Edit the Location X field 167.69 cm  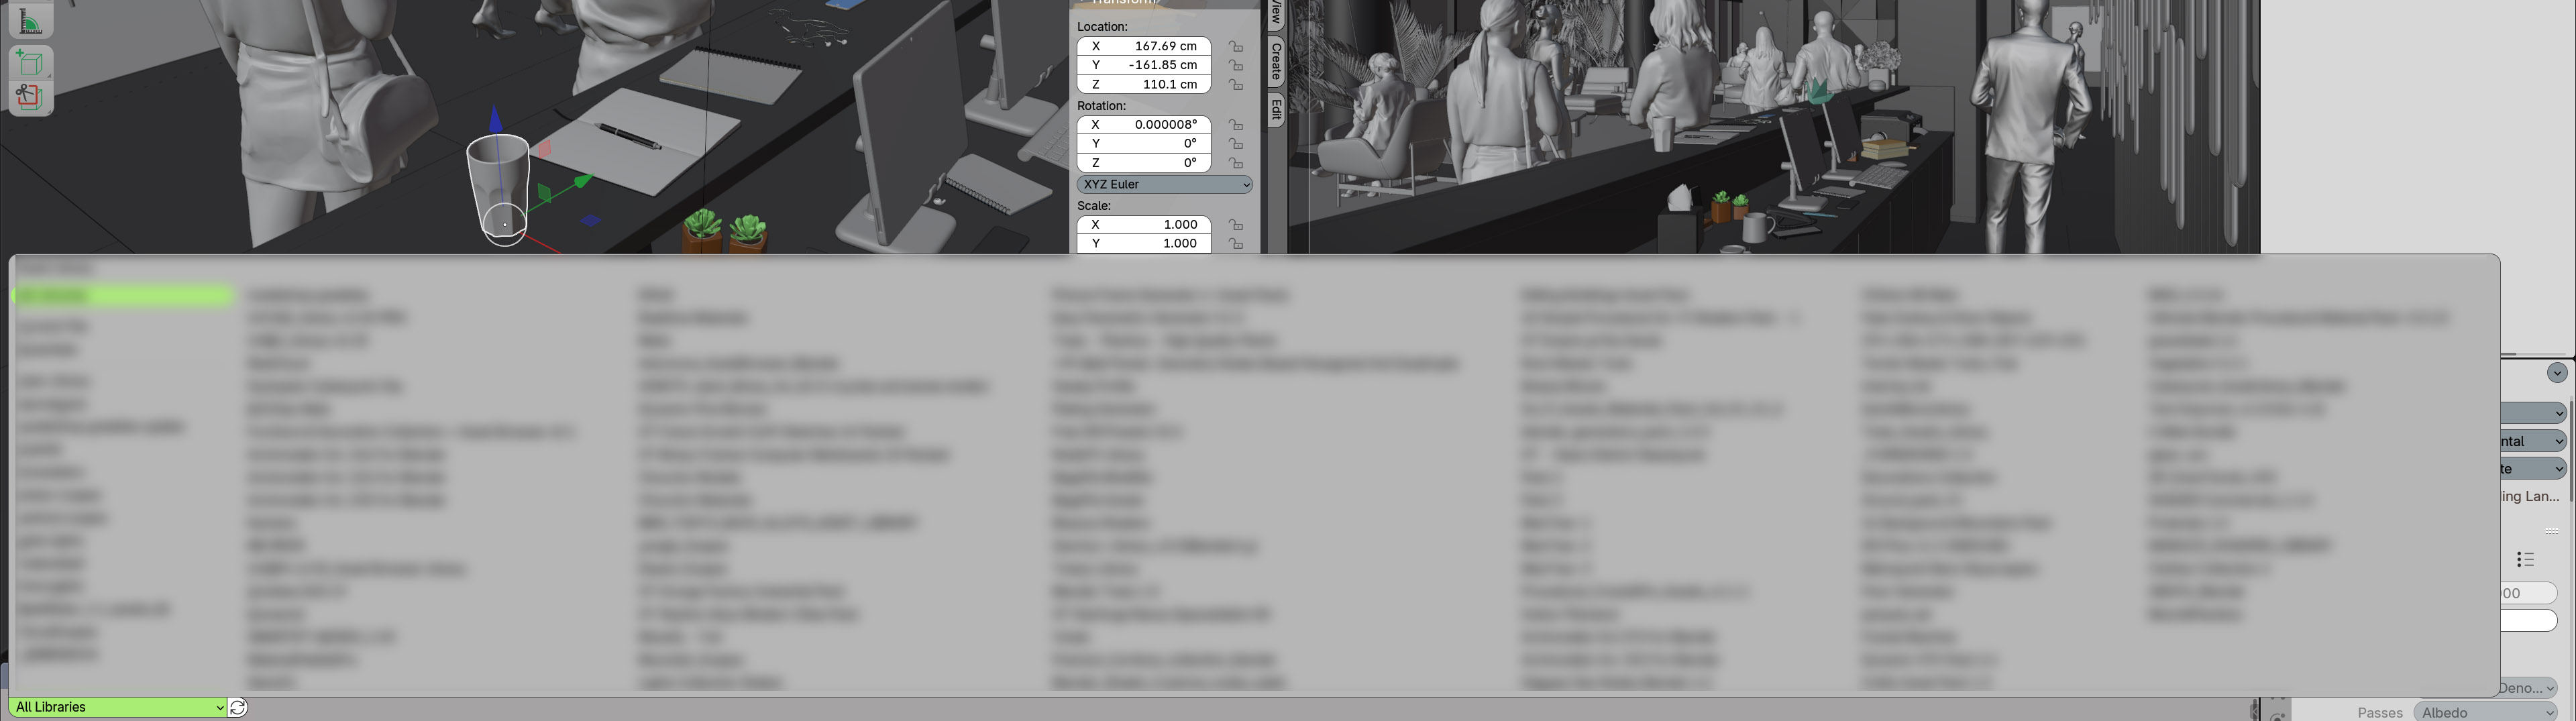[1144, 46]
